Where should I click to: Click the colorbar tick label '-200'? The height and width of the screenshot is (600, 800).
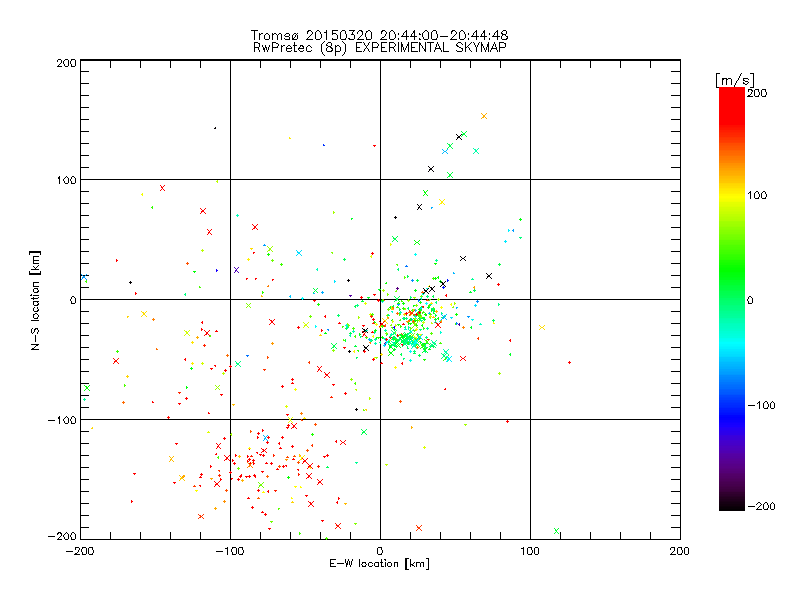click(761, 506)
